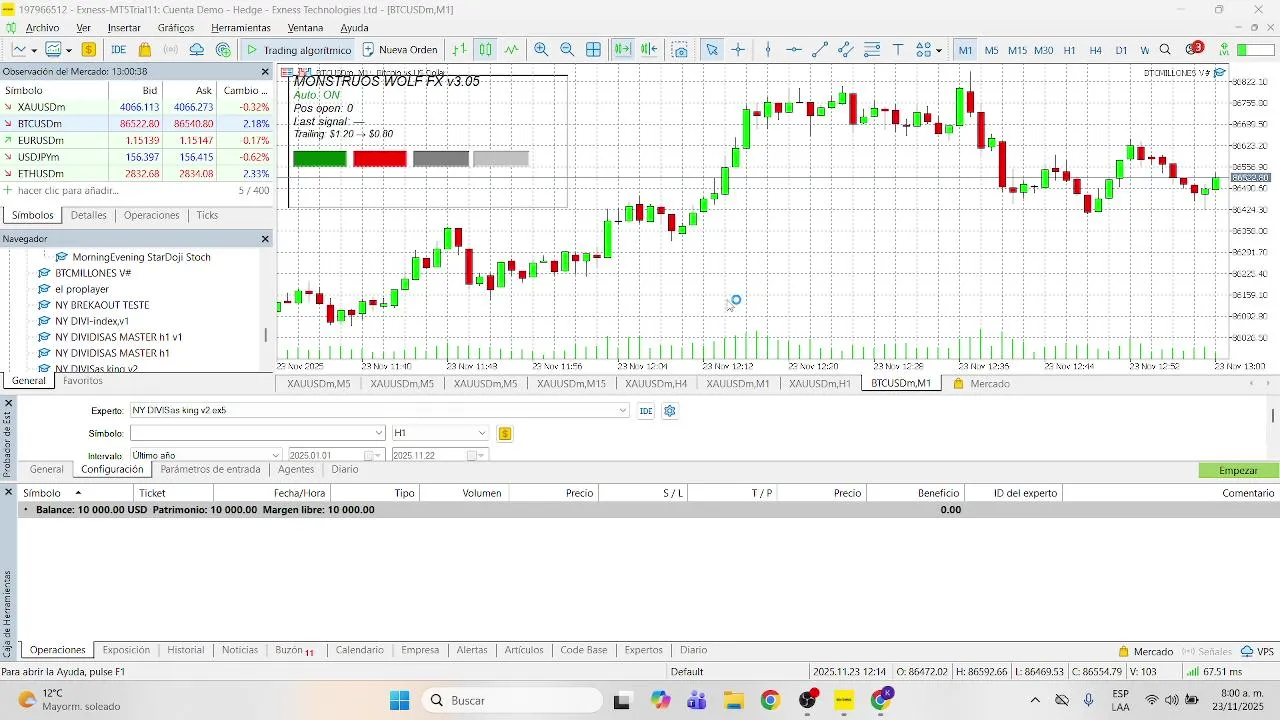The image size is (1280, 720).
Task: Select the cursor arrow tool
Action: click(712, 49)
